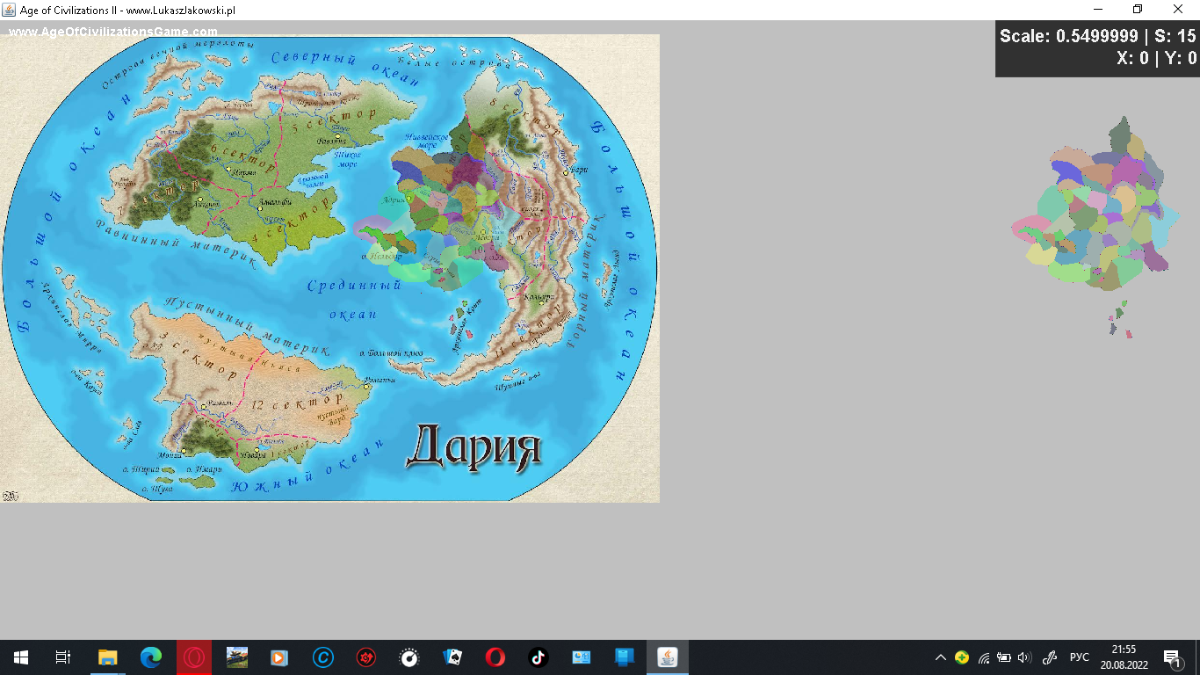This screenshot has height=675, width=1200.
Task: Open Opera GX with the red-highlighted taskbar icon
Action: tap(194, 657)
